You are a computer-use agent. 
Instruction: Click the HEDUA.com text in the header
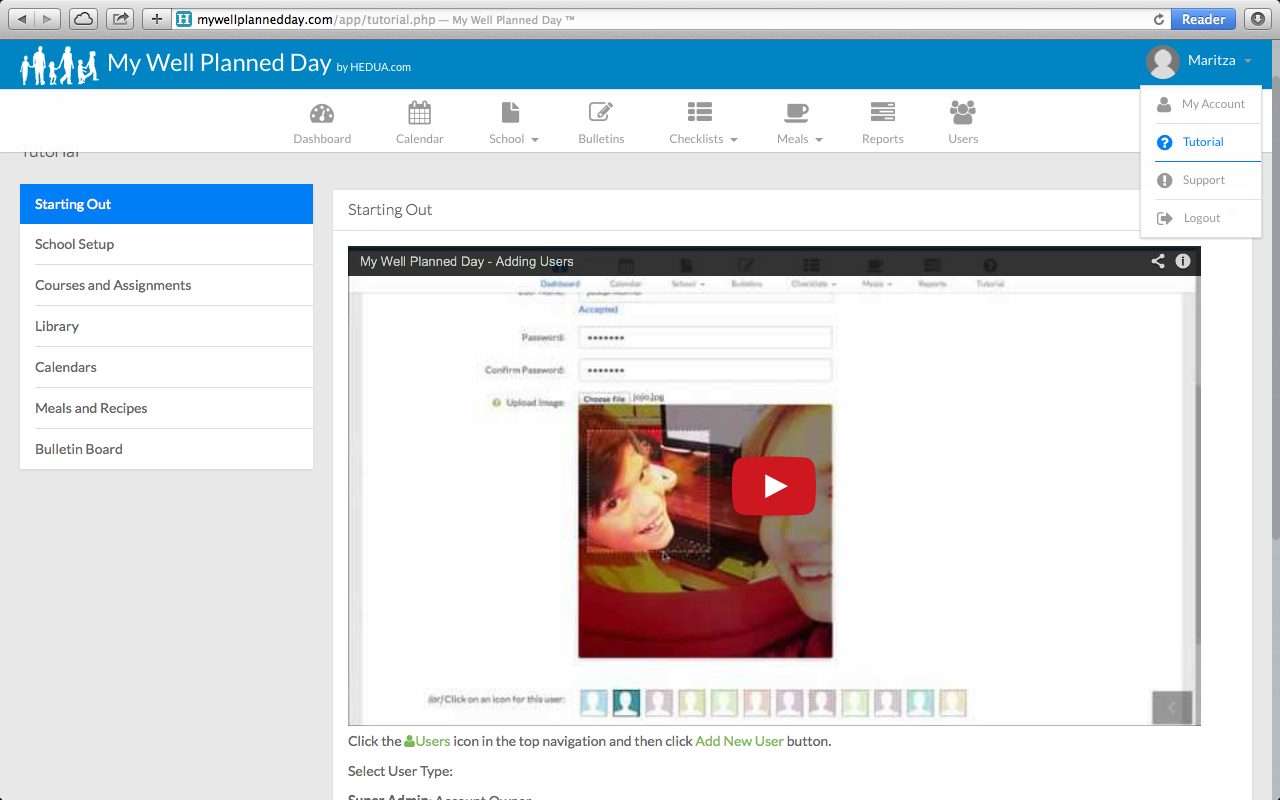click(x=381, y=68)
